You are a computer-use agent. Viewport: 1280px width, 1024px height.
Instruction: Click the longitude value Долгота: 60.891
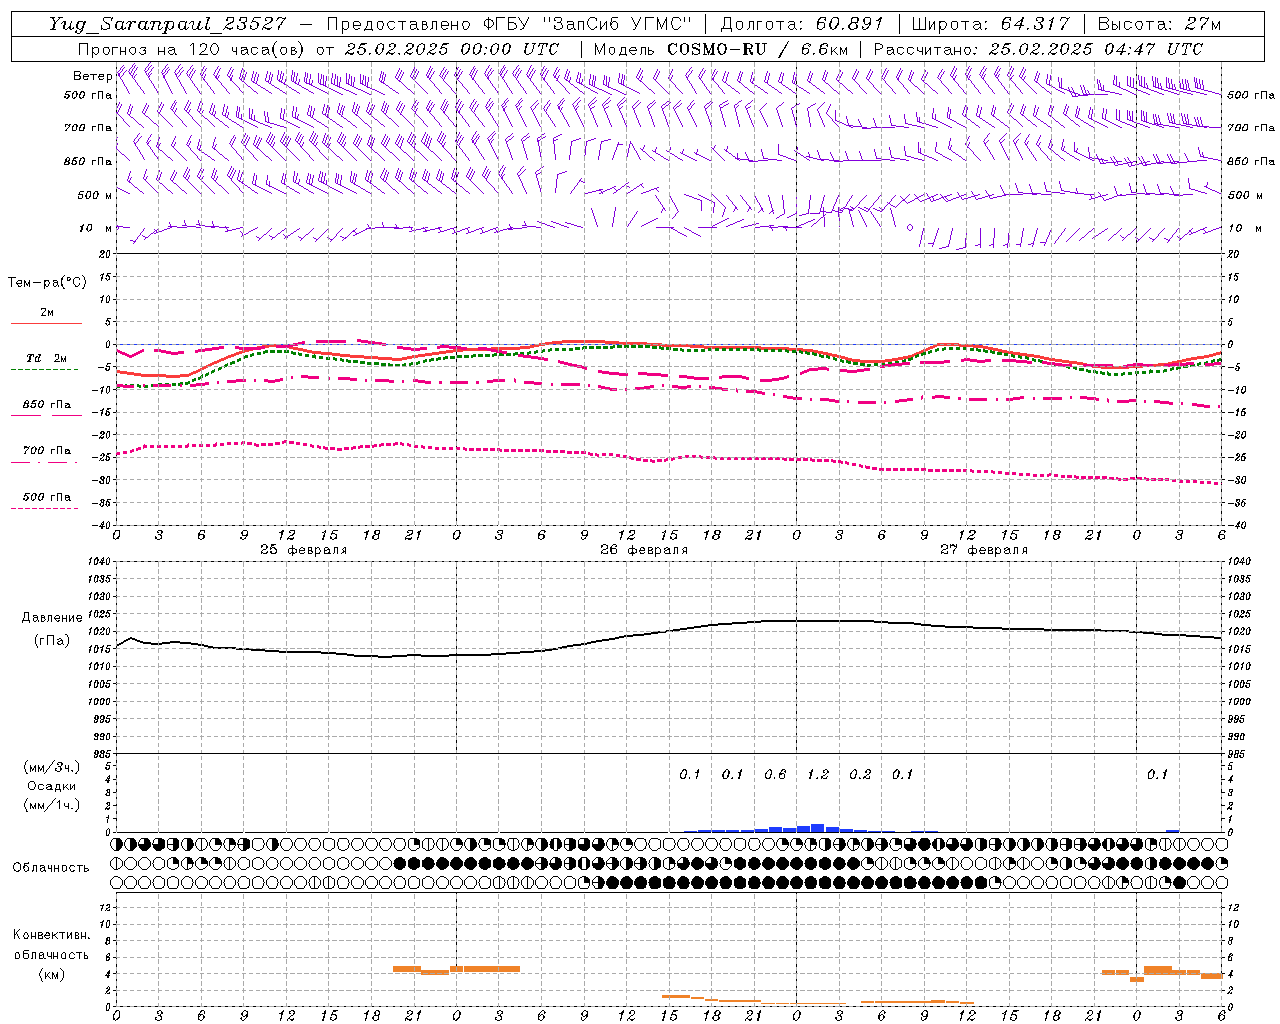point(802,24)
